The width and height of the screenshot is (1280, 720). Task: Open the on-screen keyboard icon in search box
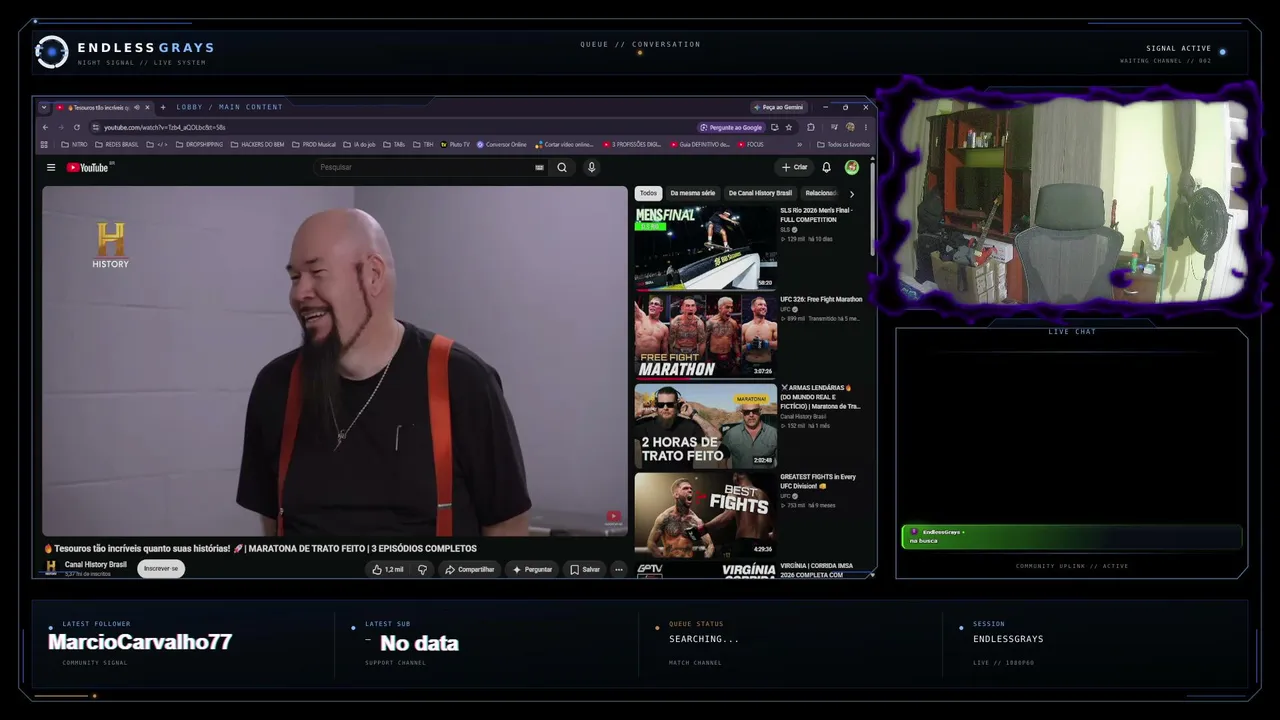tap(540, 167)
